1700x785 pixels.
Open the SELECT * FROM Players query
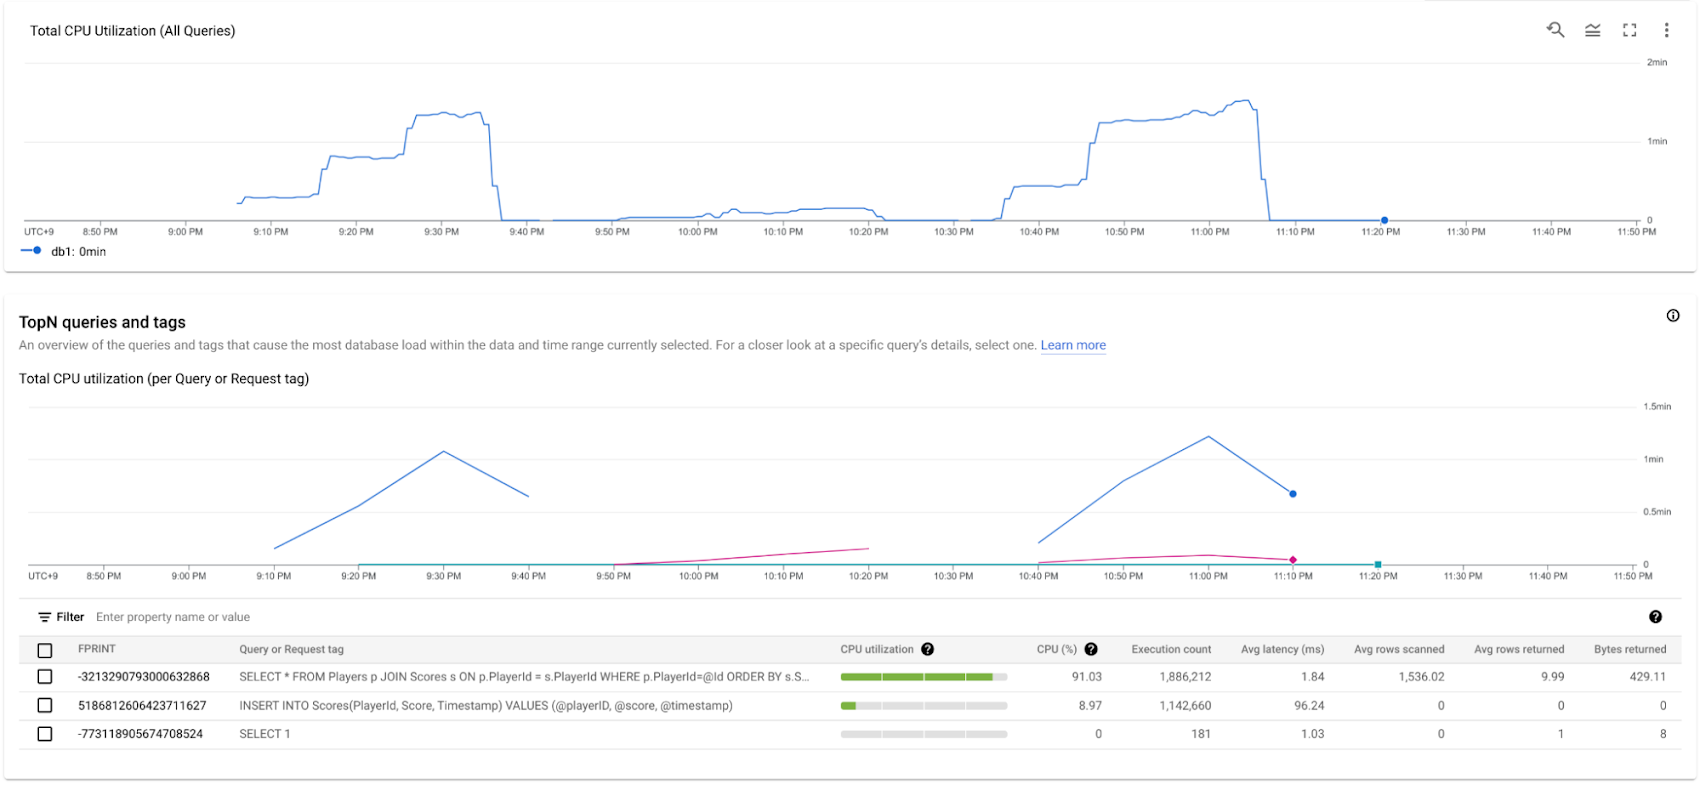(524, 677)
